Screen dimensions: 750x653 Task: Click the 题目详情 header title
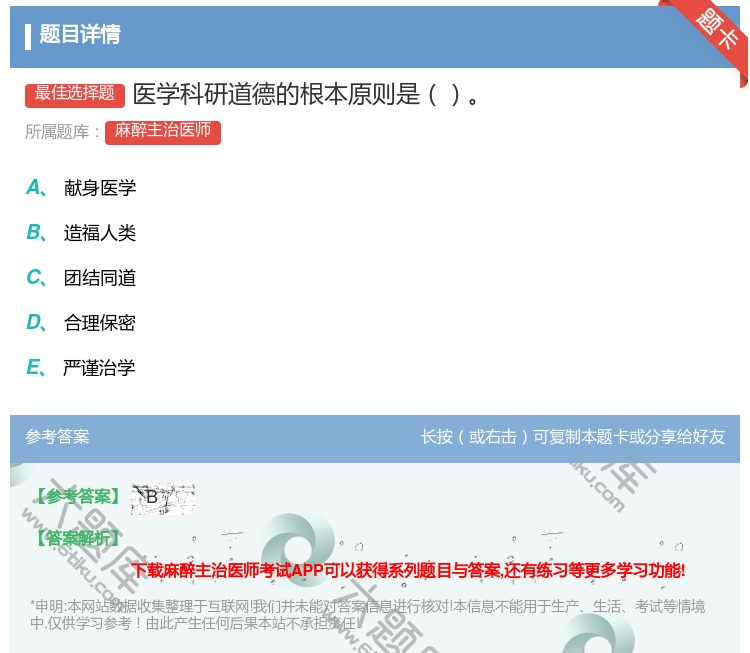(x=80, y=35)
